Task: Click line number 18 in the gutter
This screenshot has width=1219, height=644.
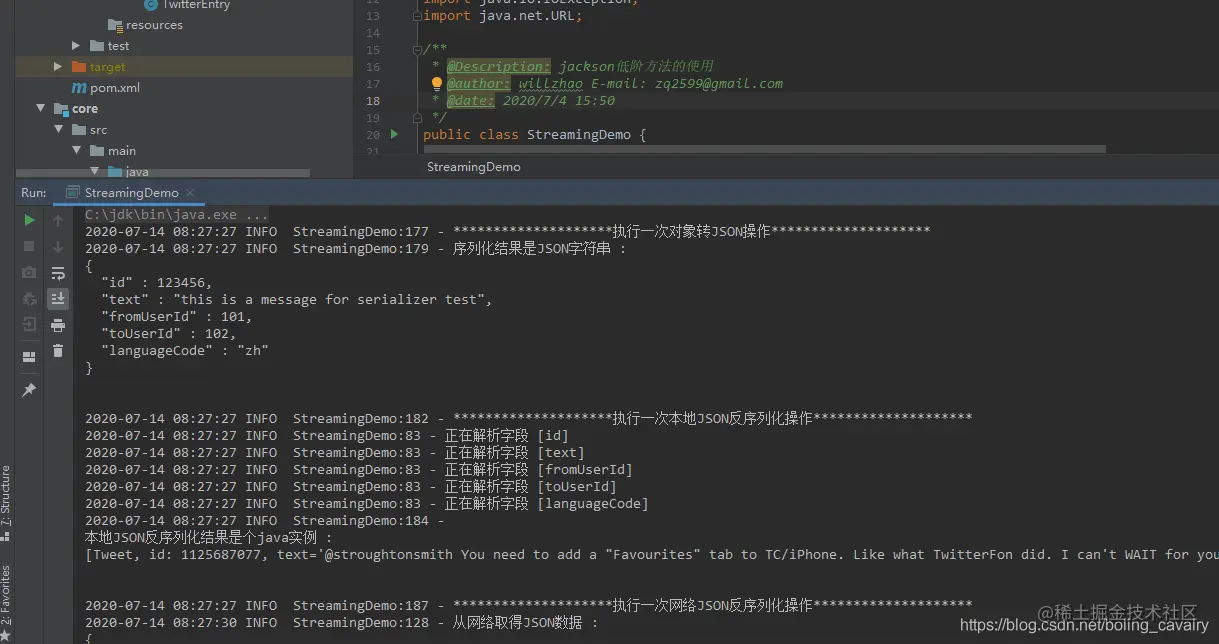Action: (373, 101)
